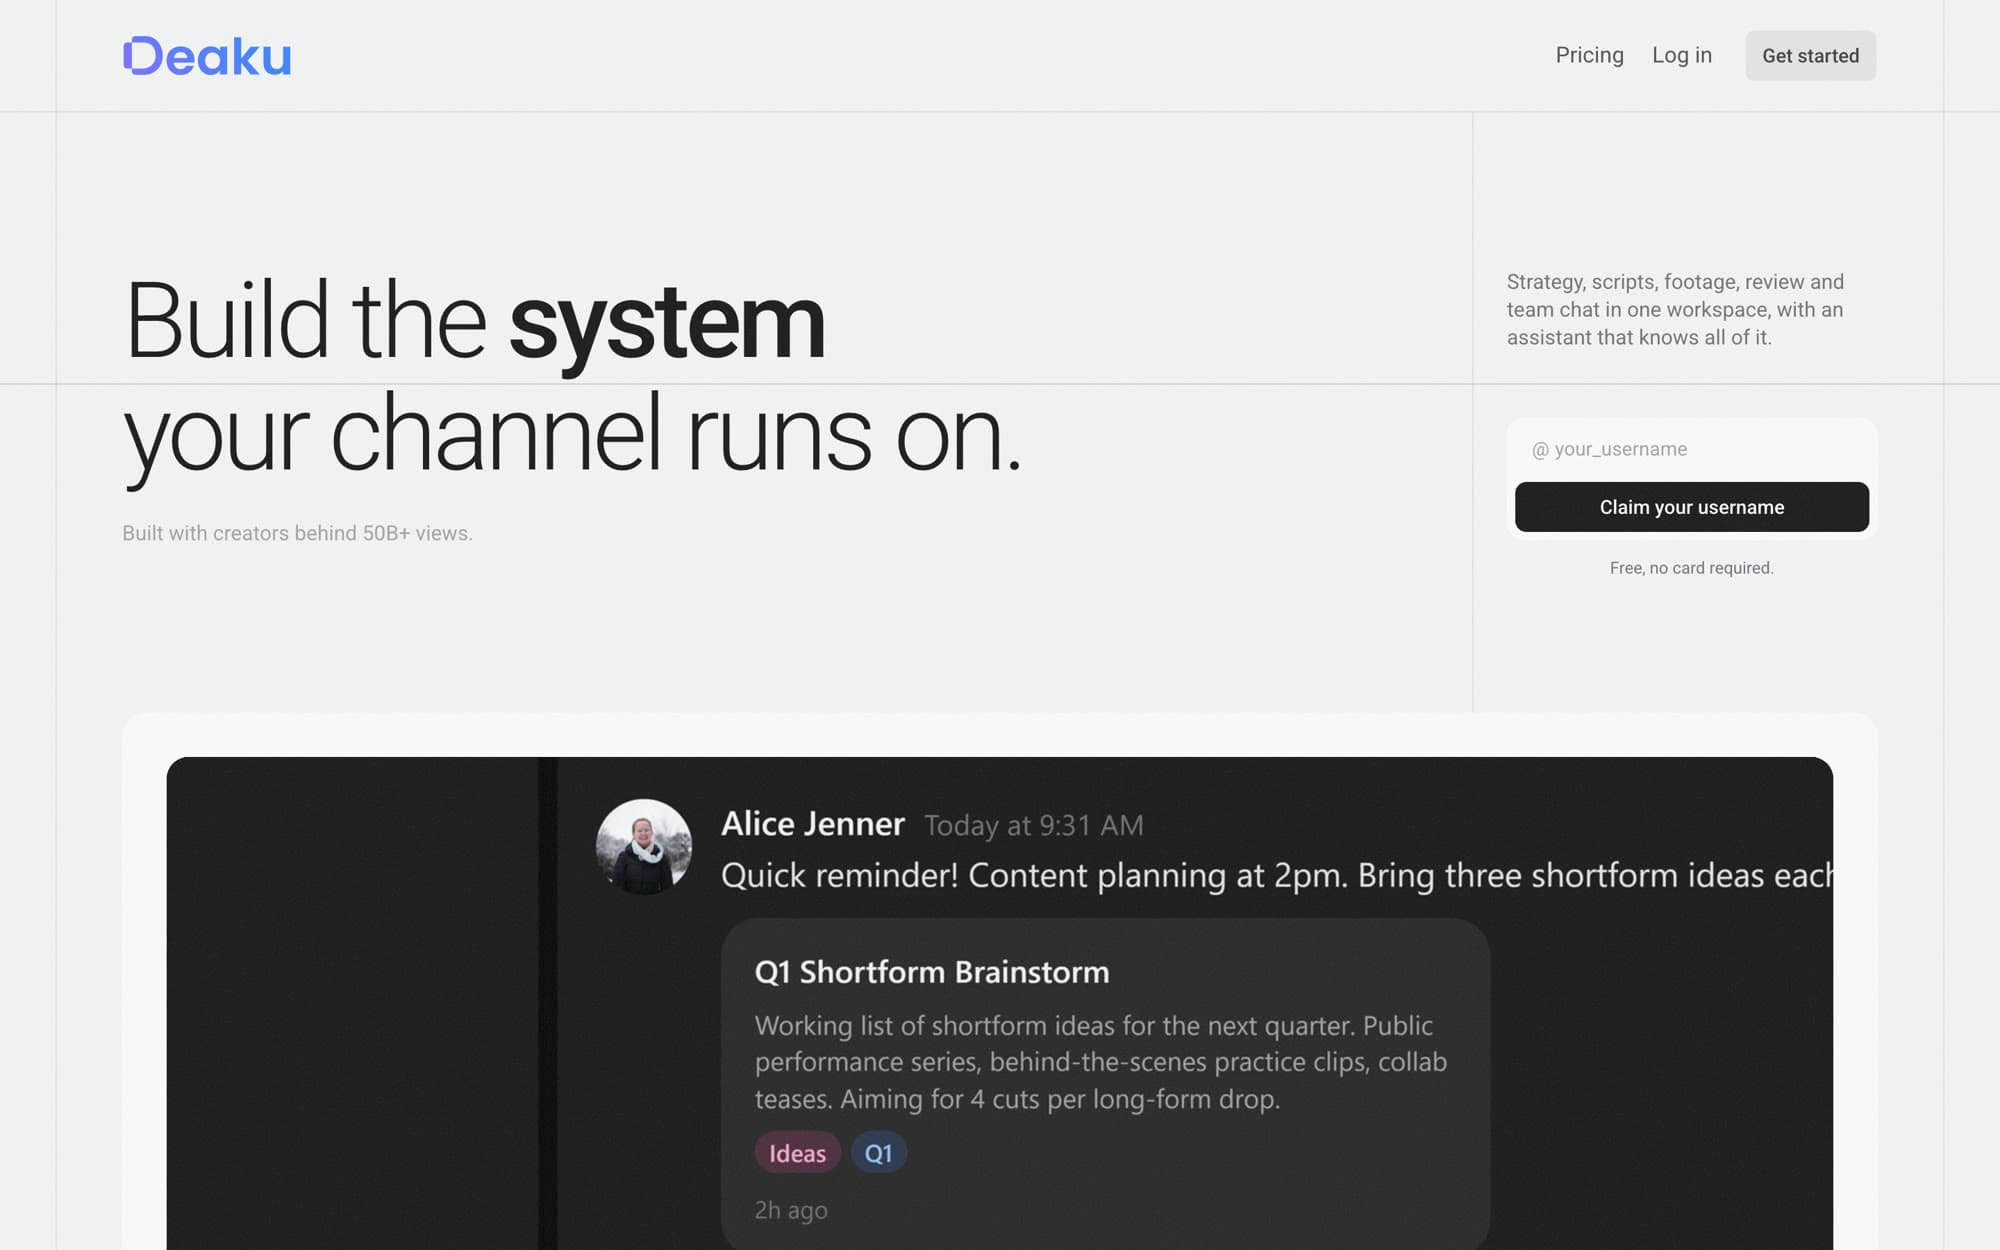Click the Deaku logo

pyautogui.click(x=207, y=56)
